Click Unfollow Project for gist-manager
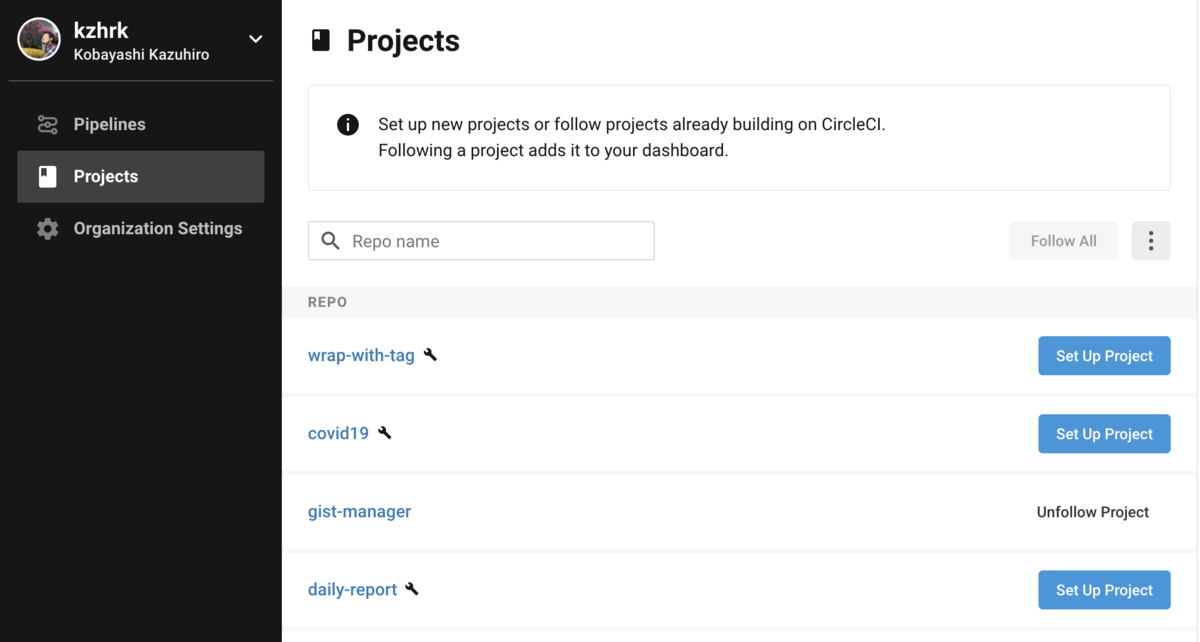Image resolution: width=1200 pixels, height=642 pixels. (1092, 512)
